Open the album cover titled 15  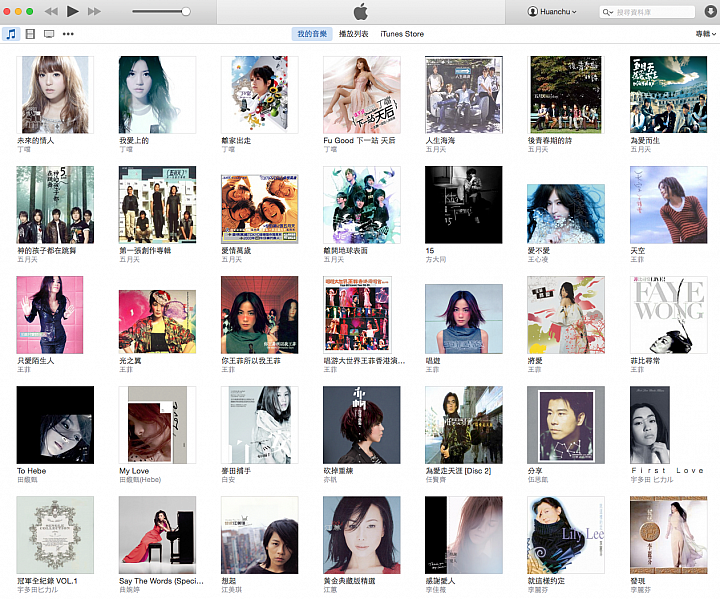click(x=464, y=205)
